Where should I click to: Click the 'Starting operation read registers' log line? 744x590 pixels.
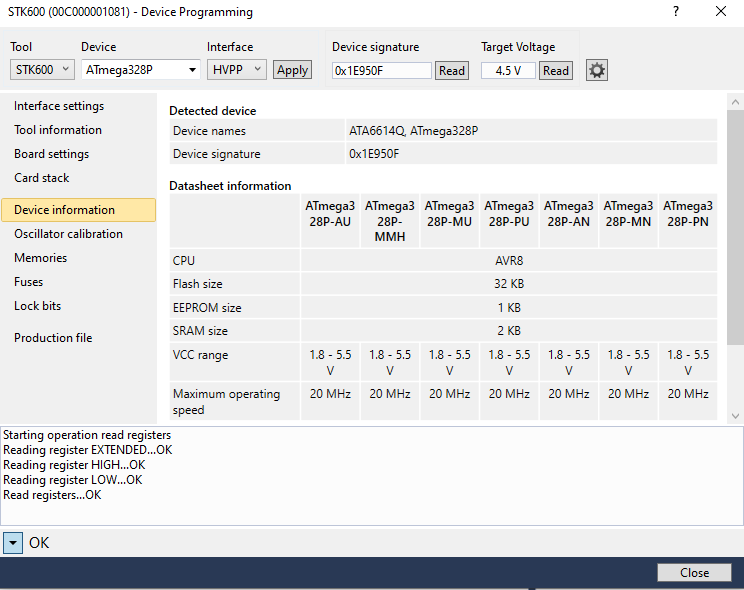pos(87,435)
